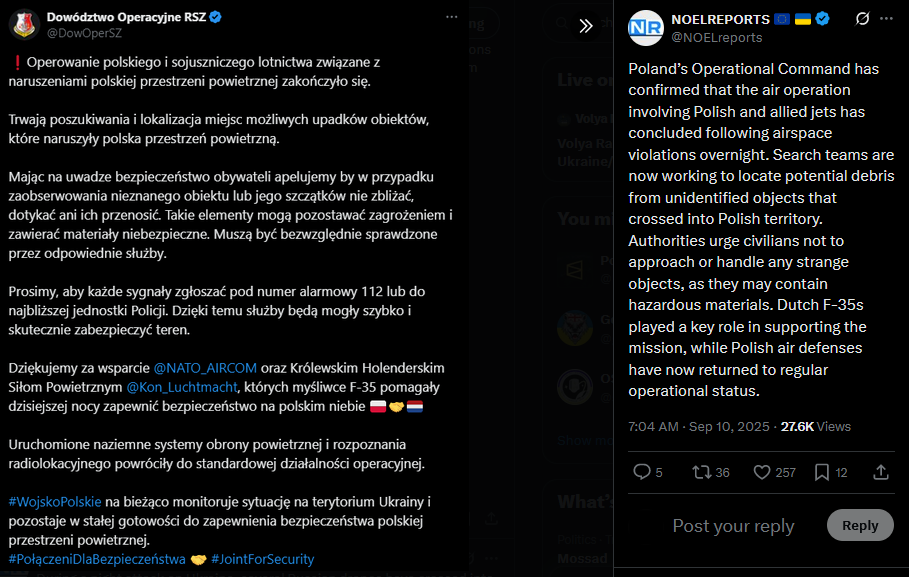
Task: Click the share upload icon on the post
Action: pyautogui.click(x=881, y=472)
